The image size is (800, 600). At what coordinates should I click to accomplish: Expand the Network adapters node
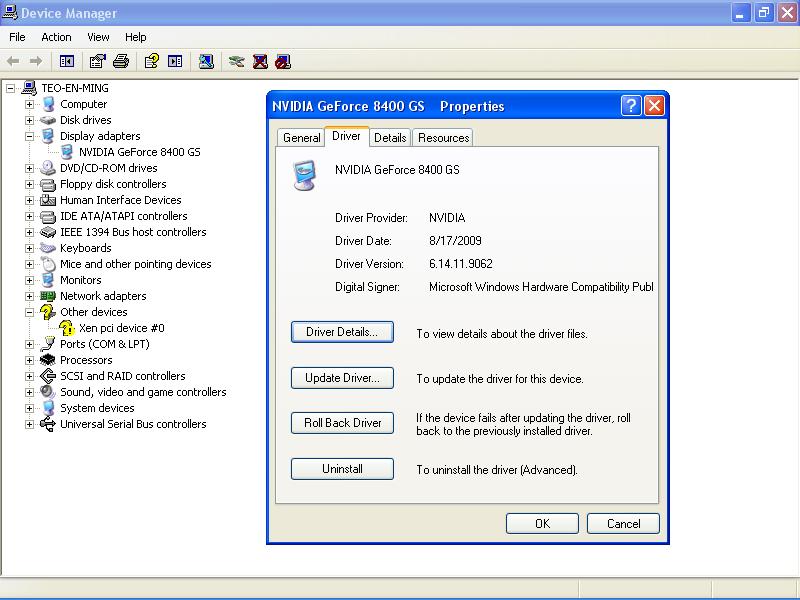[x=30, y=296]
